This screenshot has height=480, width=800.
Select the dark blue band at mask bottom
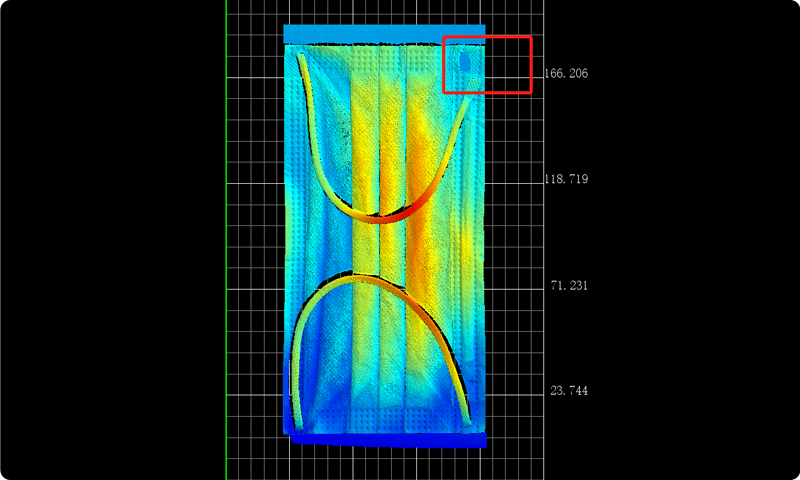[389, 440]
